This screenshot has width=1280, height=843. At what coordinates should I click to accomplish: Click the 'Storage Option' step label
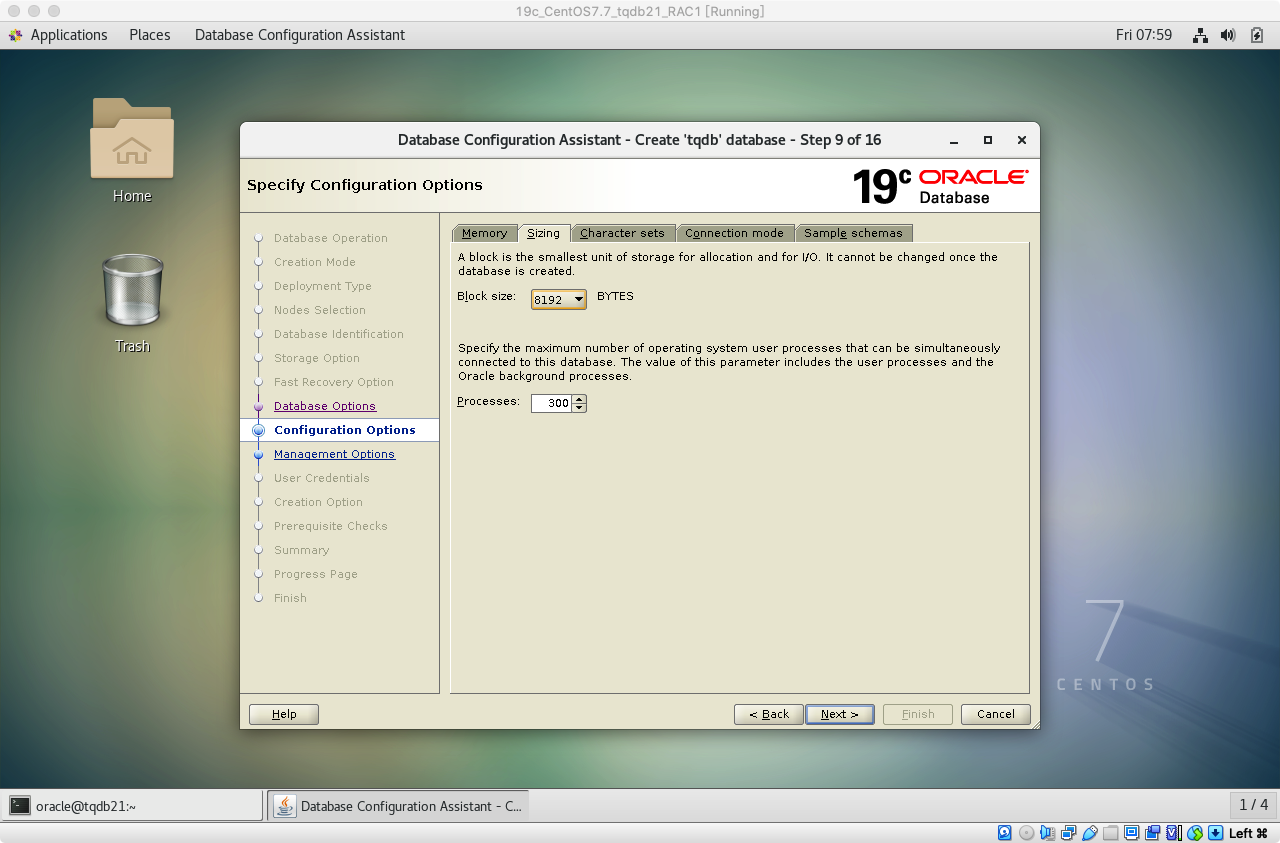317,358
